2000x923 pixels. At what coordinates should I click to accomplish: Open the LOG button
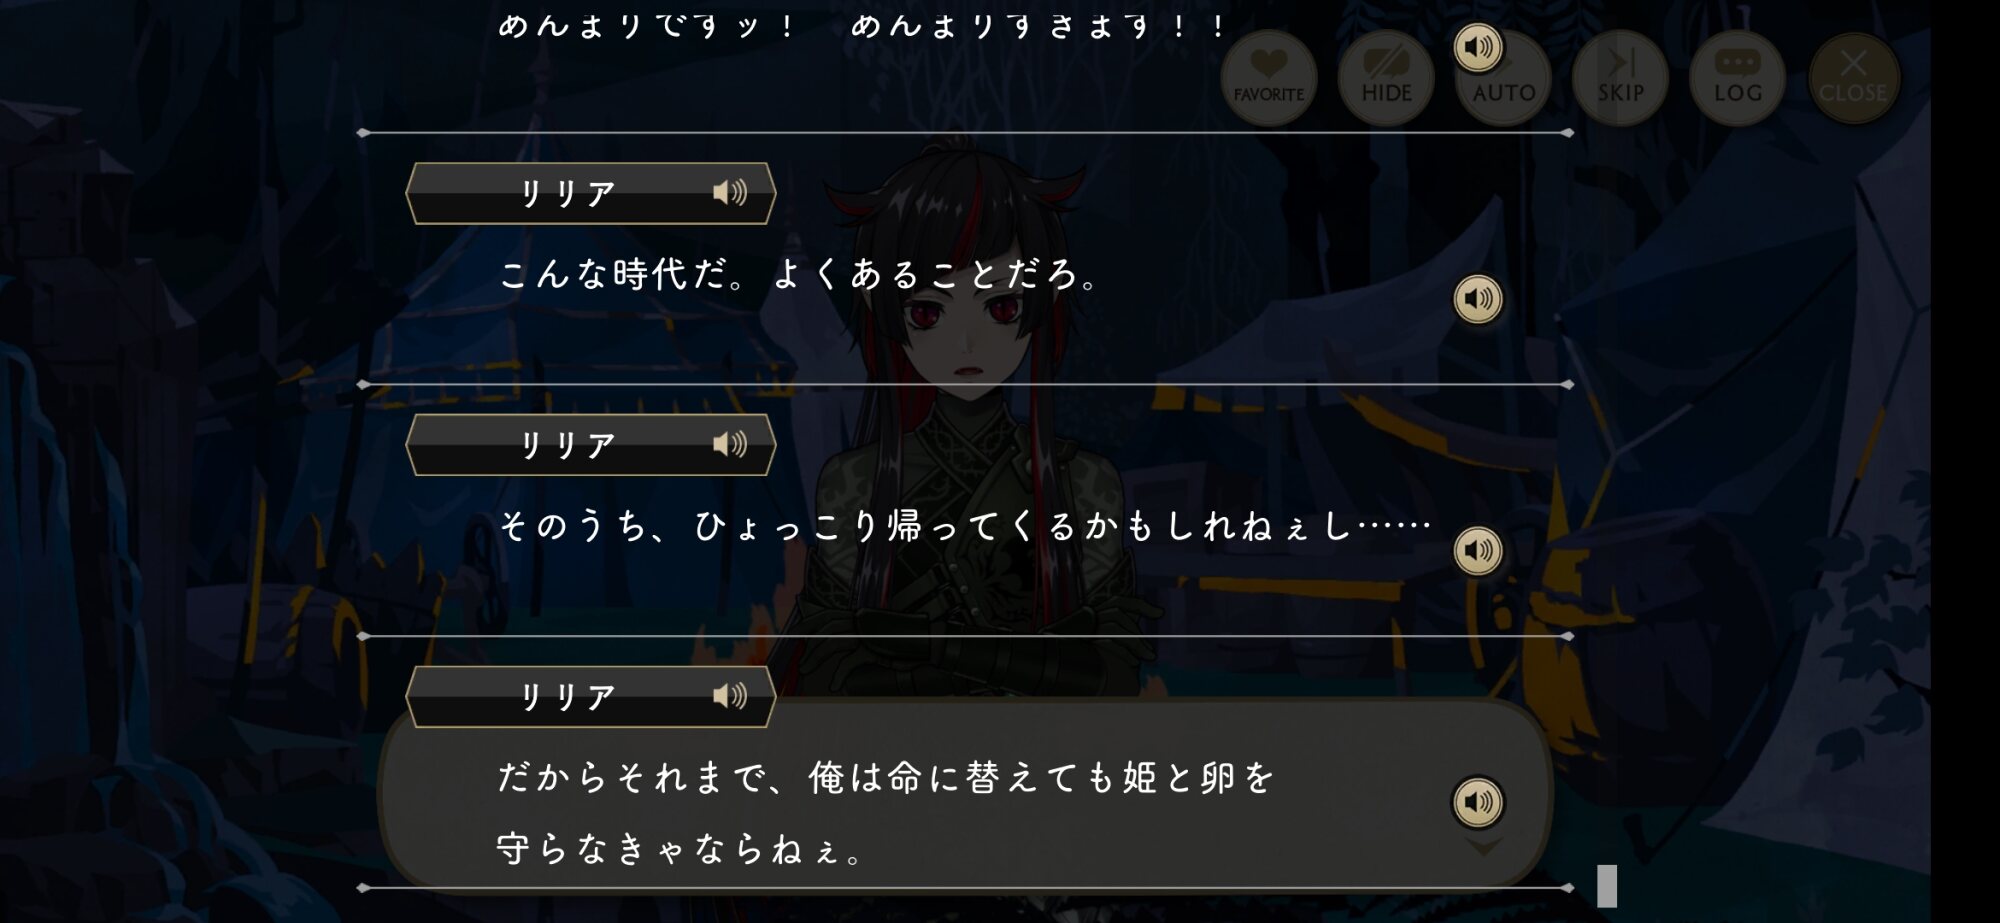point(1737,78)
